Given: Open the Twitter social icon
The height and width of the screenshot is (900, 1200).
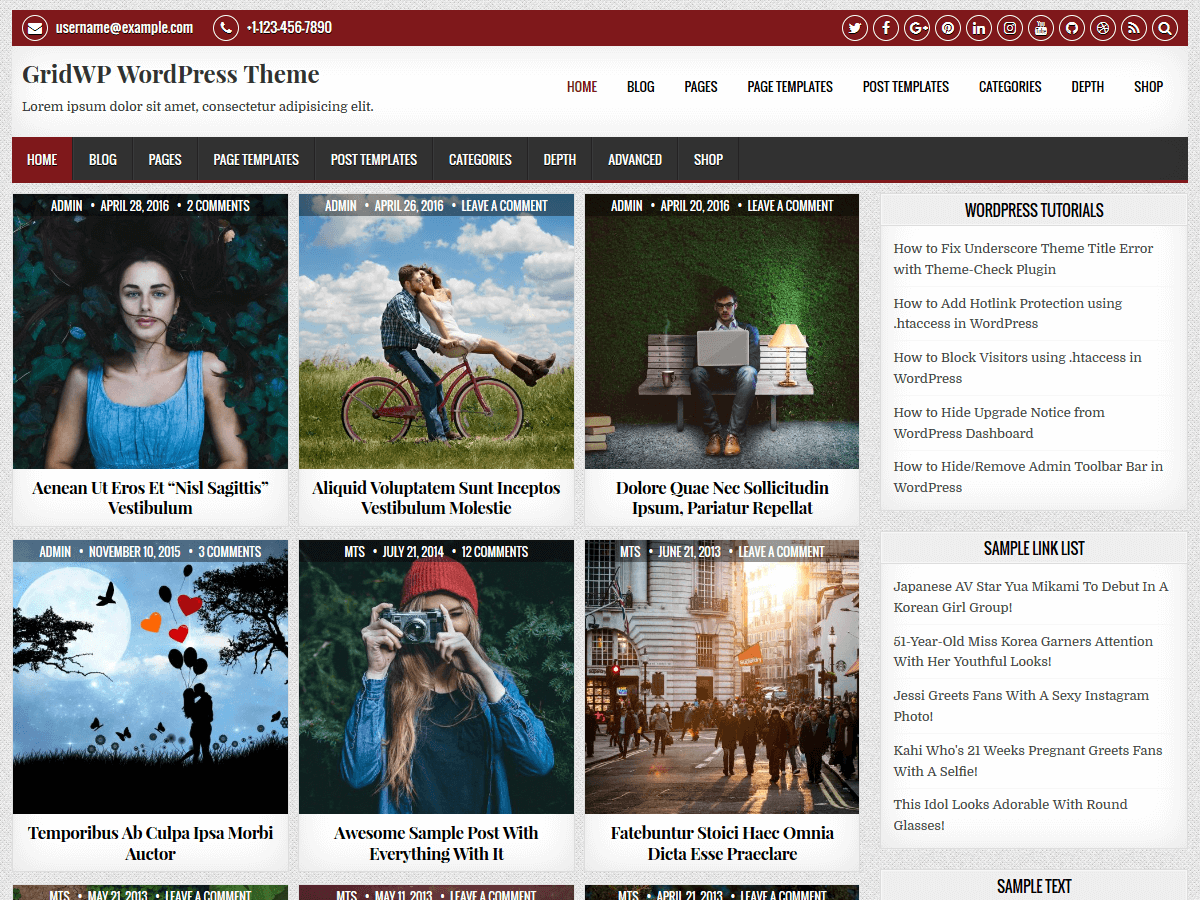Looking at the screenshot, I should 854,28.
